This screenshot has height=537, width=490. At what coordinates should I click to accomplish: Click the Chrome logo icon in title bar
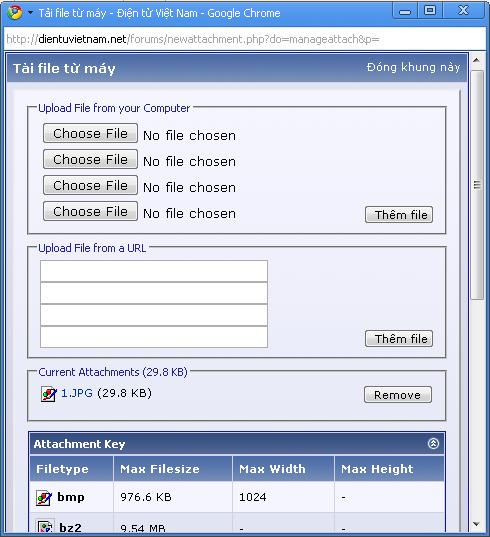click(x=15, y=12)
